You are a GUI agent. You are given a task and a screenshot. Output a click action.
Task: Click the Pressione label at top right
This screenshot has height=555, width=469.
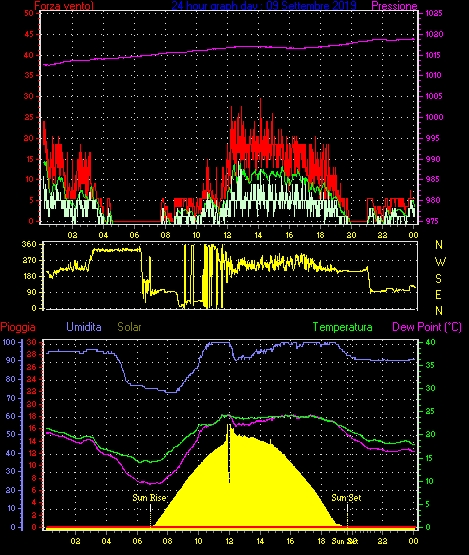(x=394, y=6)
